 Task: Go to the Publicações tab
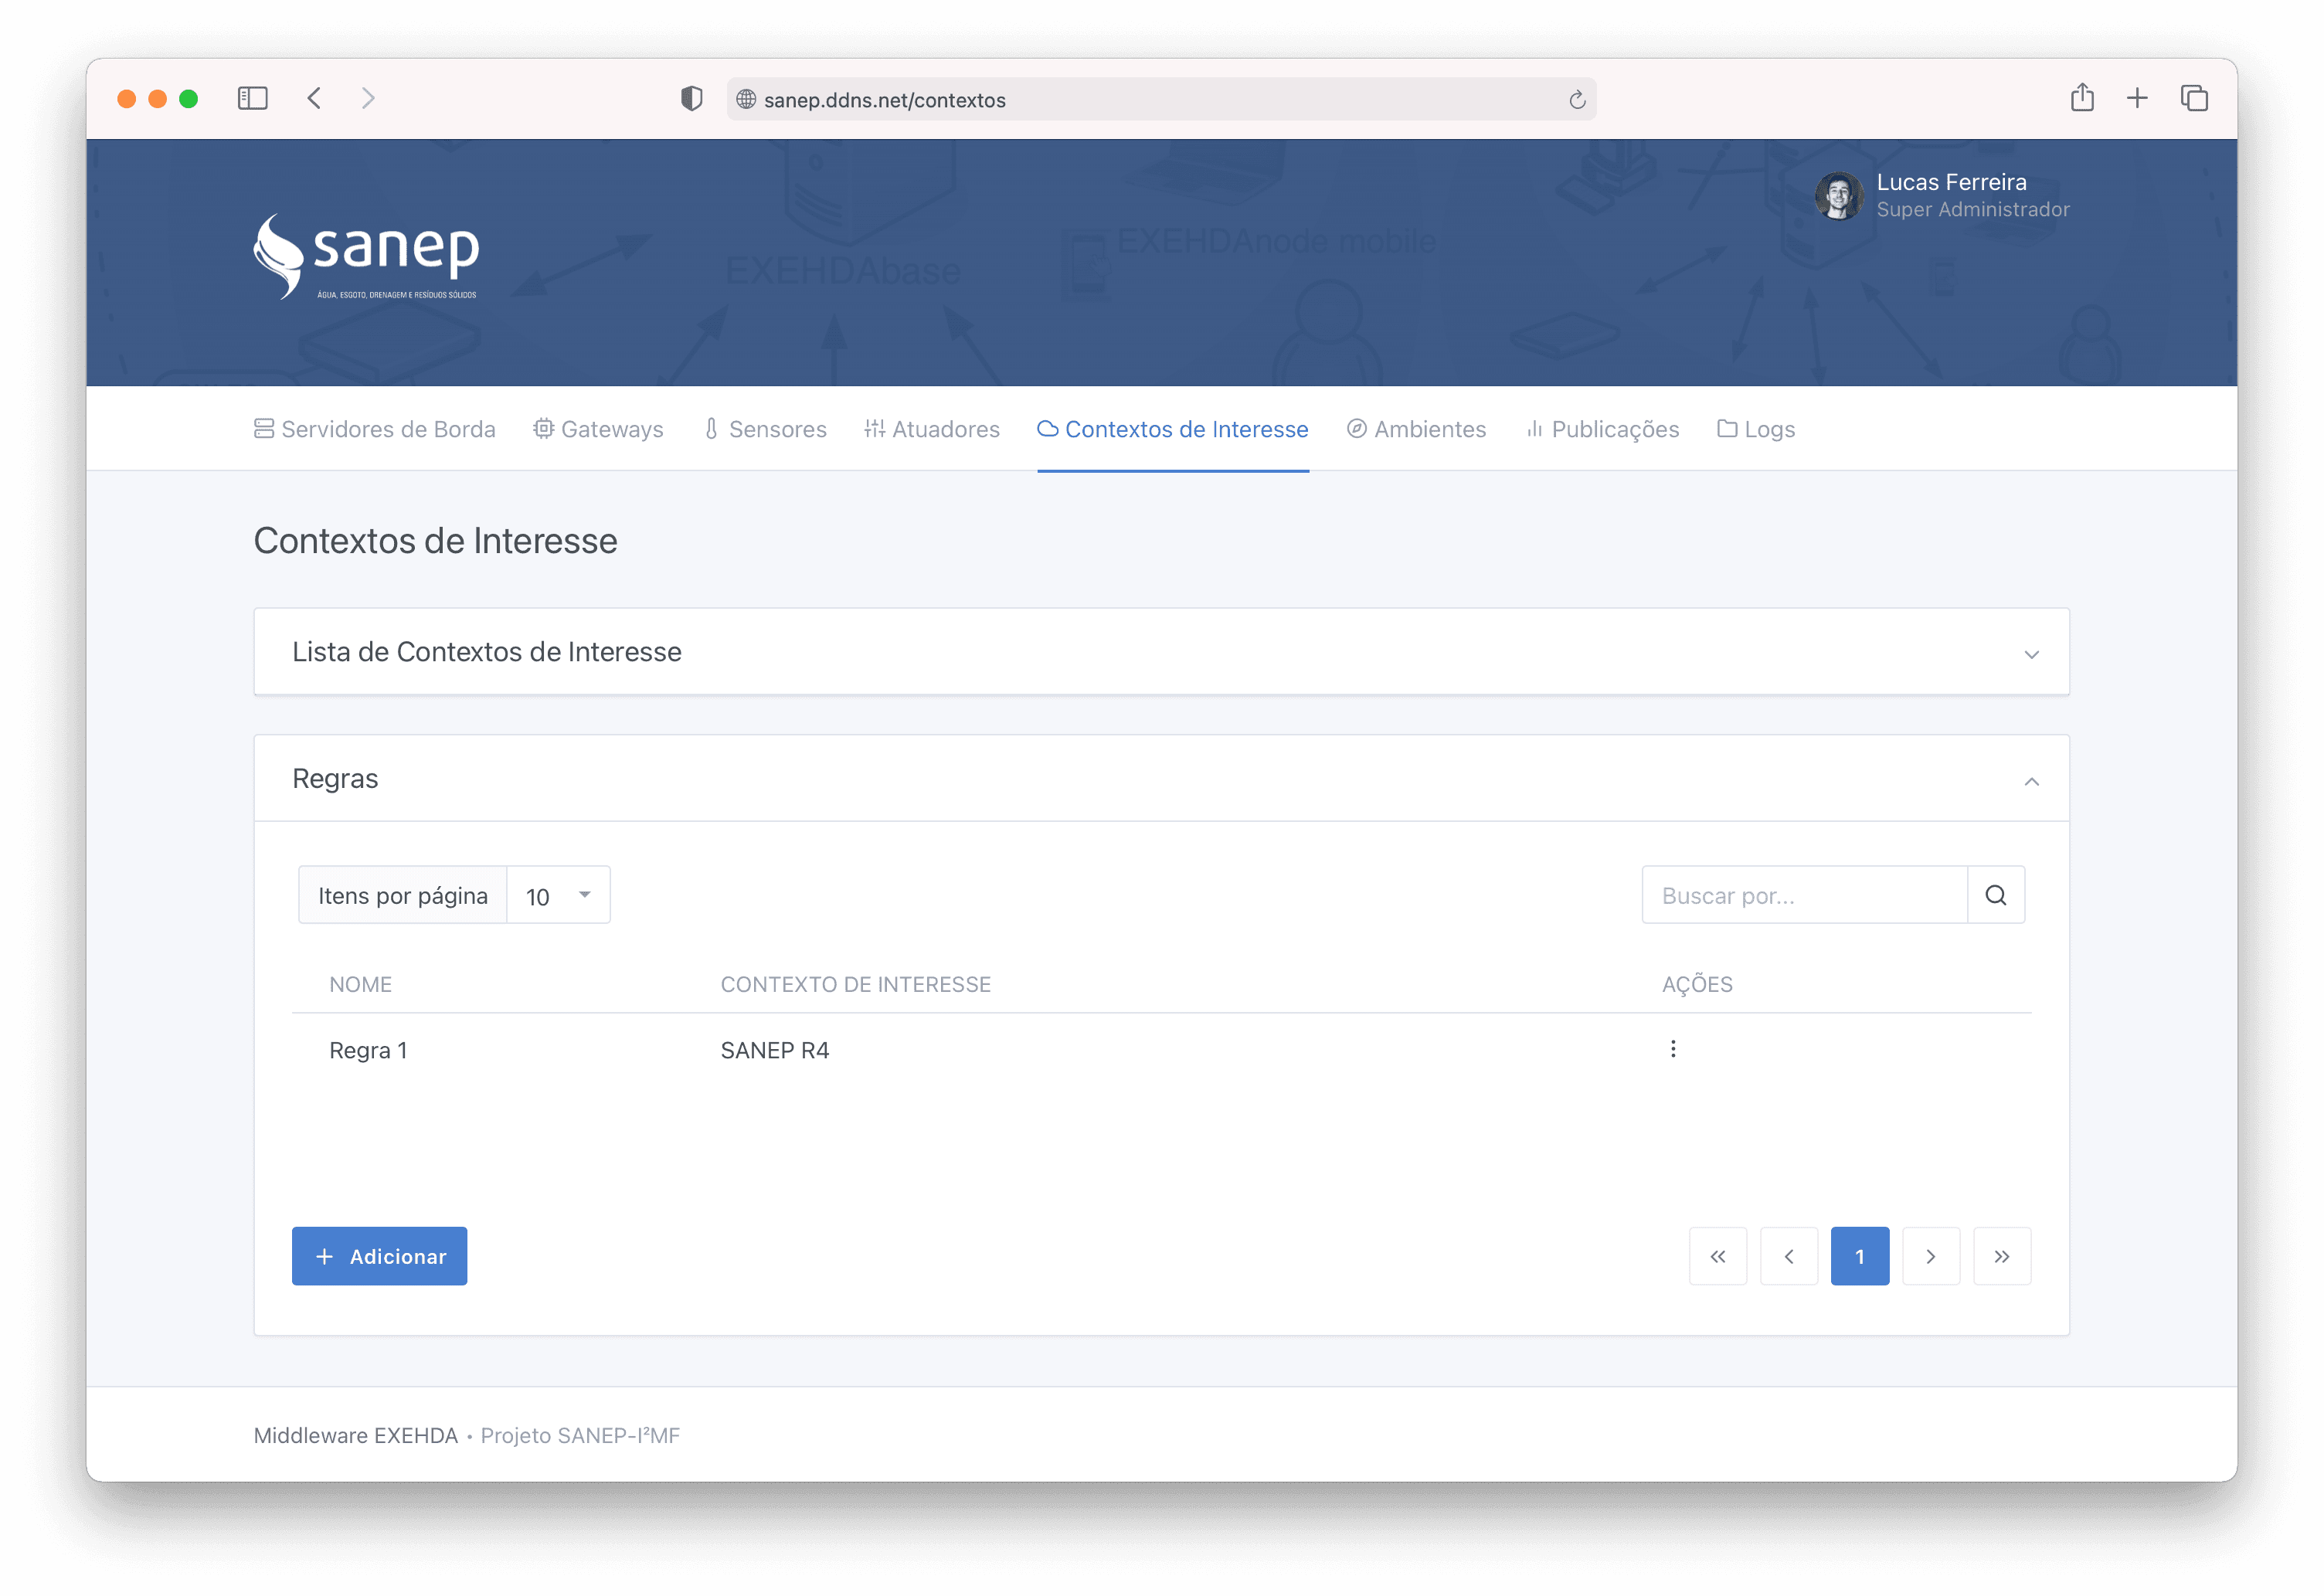pyautogui.click(x=1602, y=429)
